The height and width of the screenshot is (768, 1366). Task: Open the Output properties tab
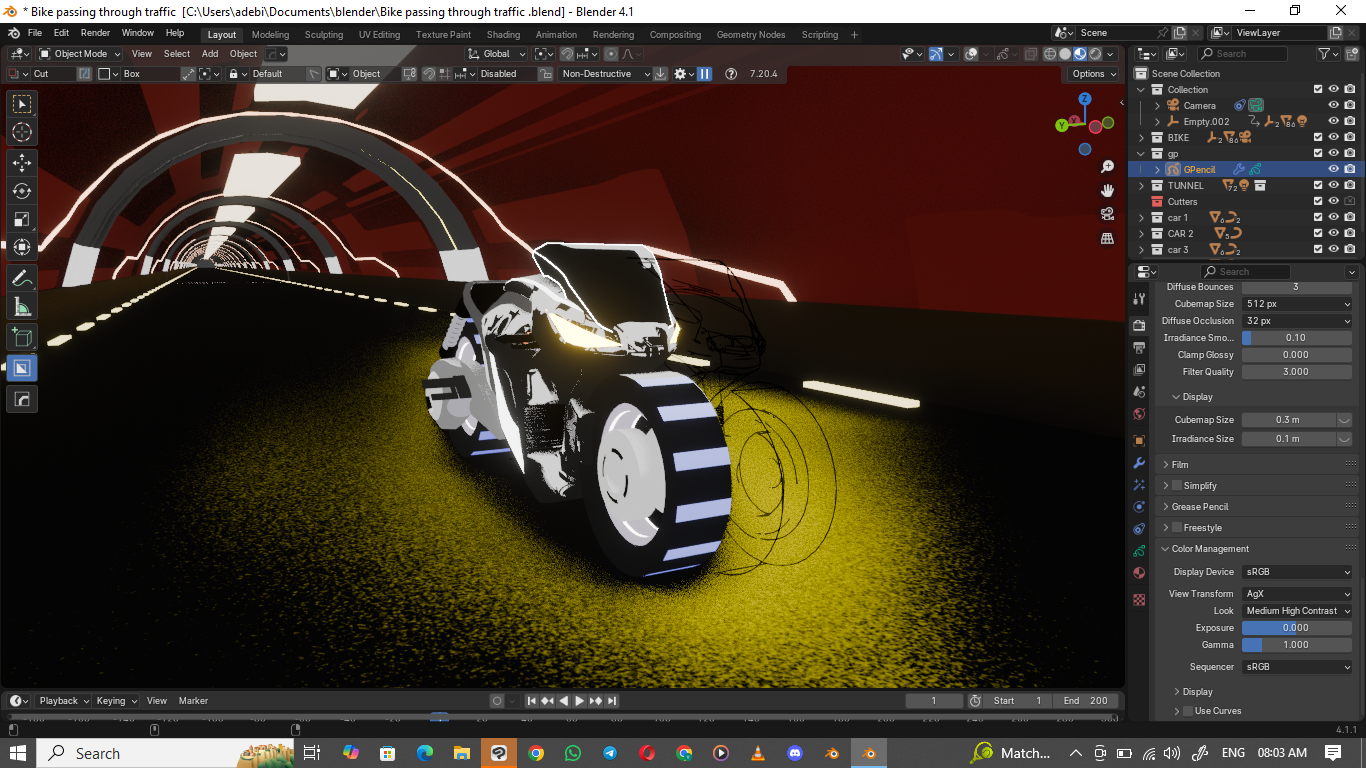tap(1139, 348)
